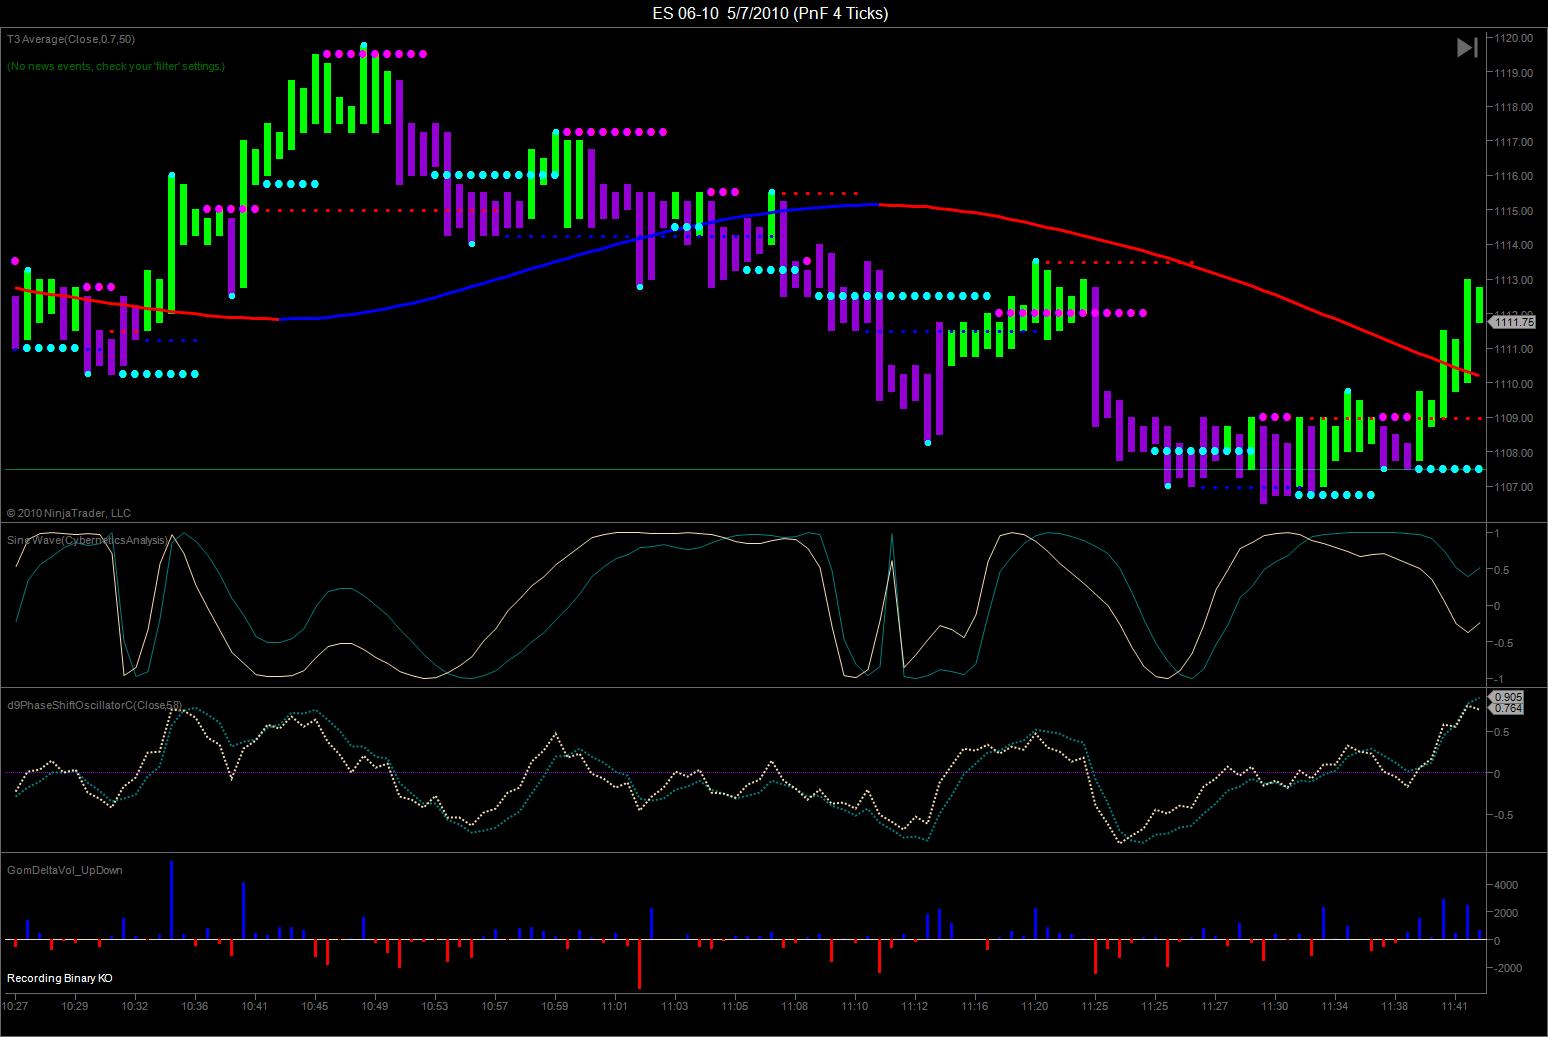1548x1037 pixels.
Task: Click the 1120.00 price axis label
Action: coord(1515,38)
